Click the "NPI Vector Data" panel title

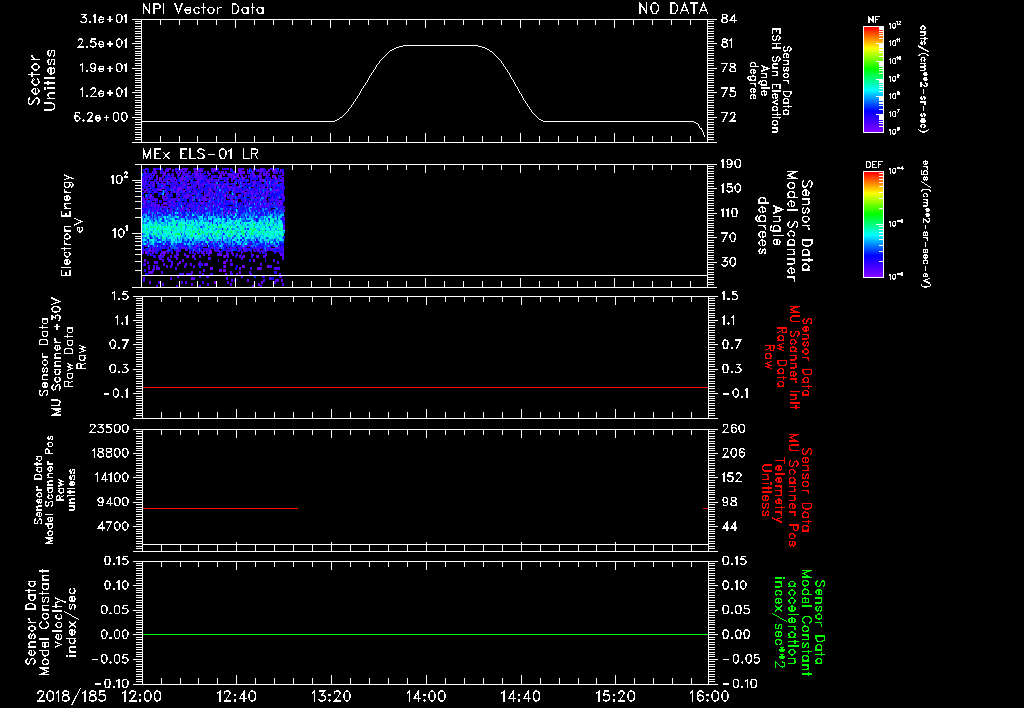pos(203,9)
